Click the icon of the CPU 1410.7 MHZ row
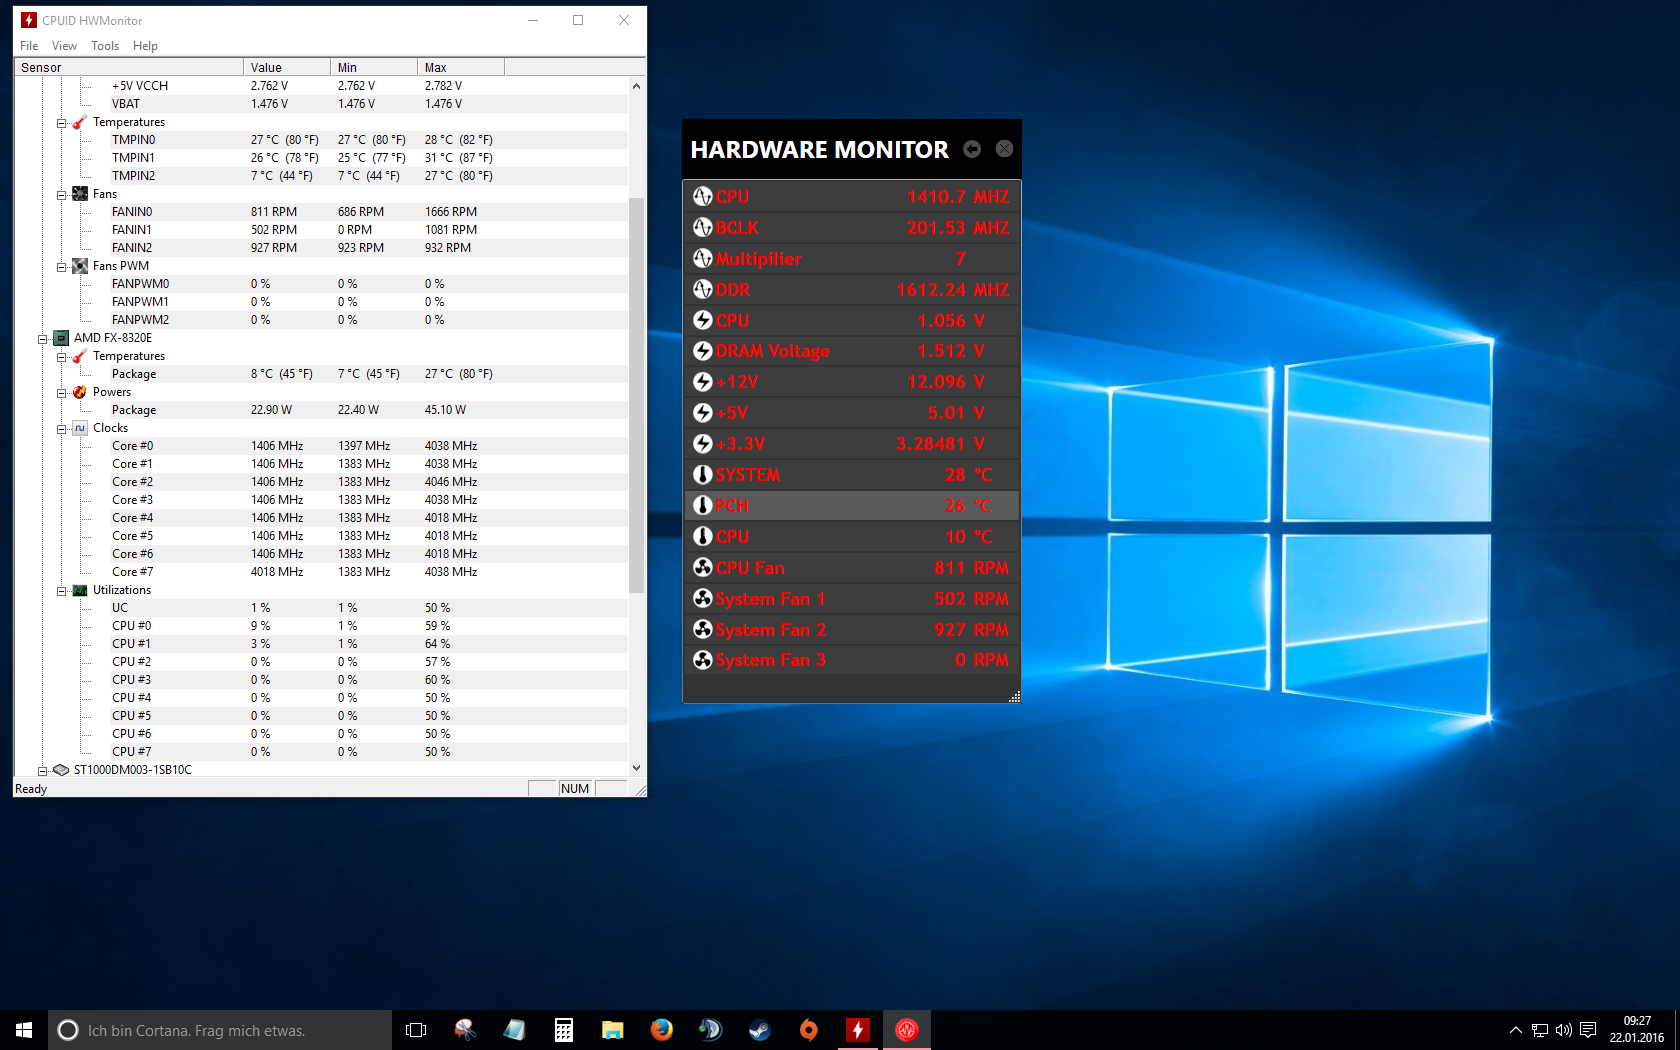The width and height of the screenshot is (1680, 1050). tap(703, 197)
